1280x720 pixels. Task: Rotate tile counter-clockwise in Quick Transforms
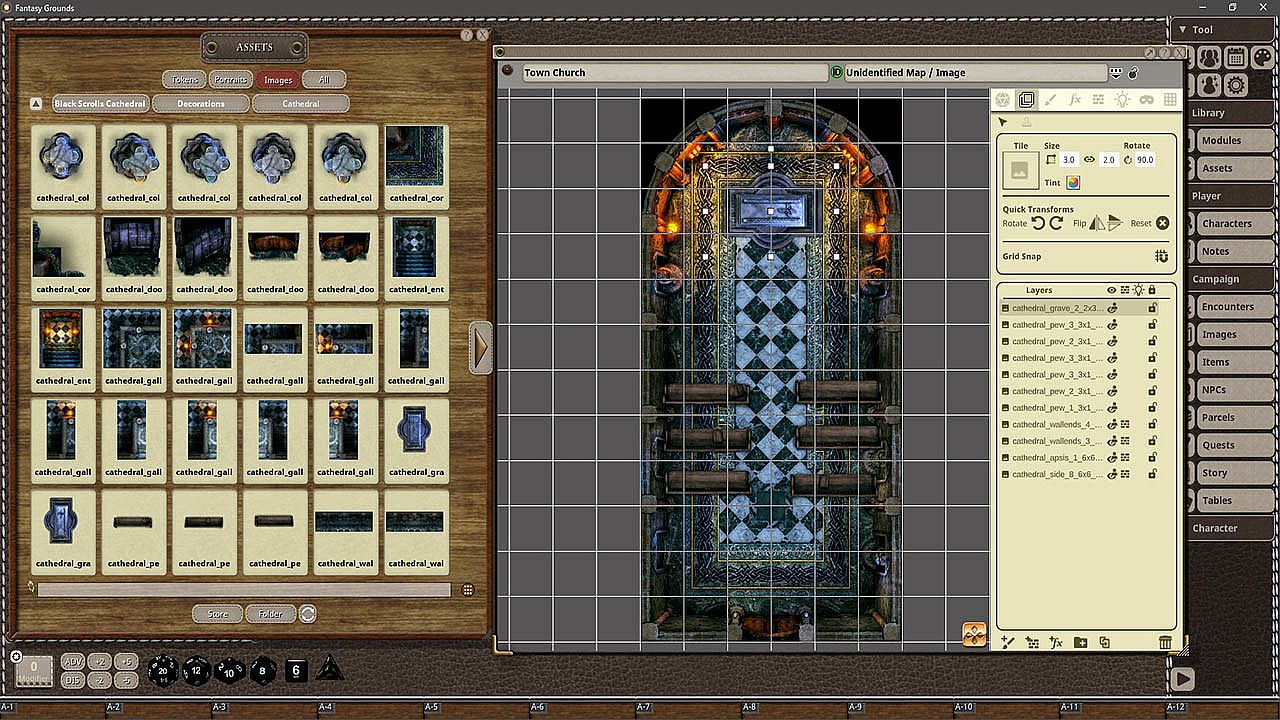[x=1038, y=223]
